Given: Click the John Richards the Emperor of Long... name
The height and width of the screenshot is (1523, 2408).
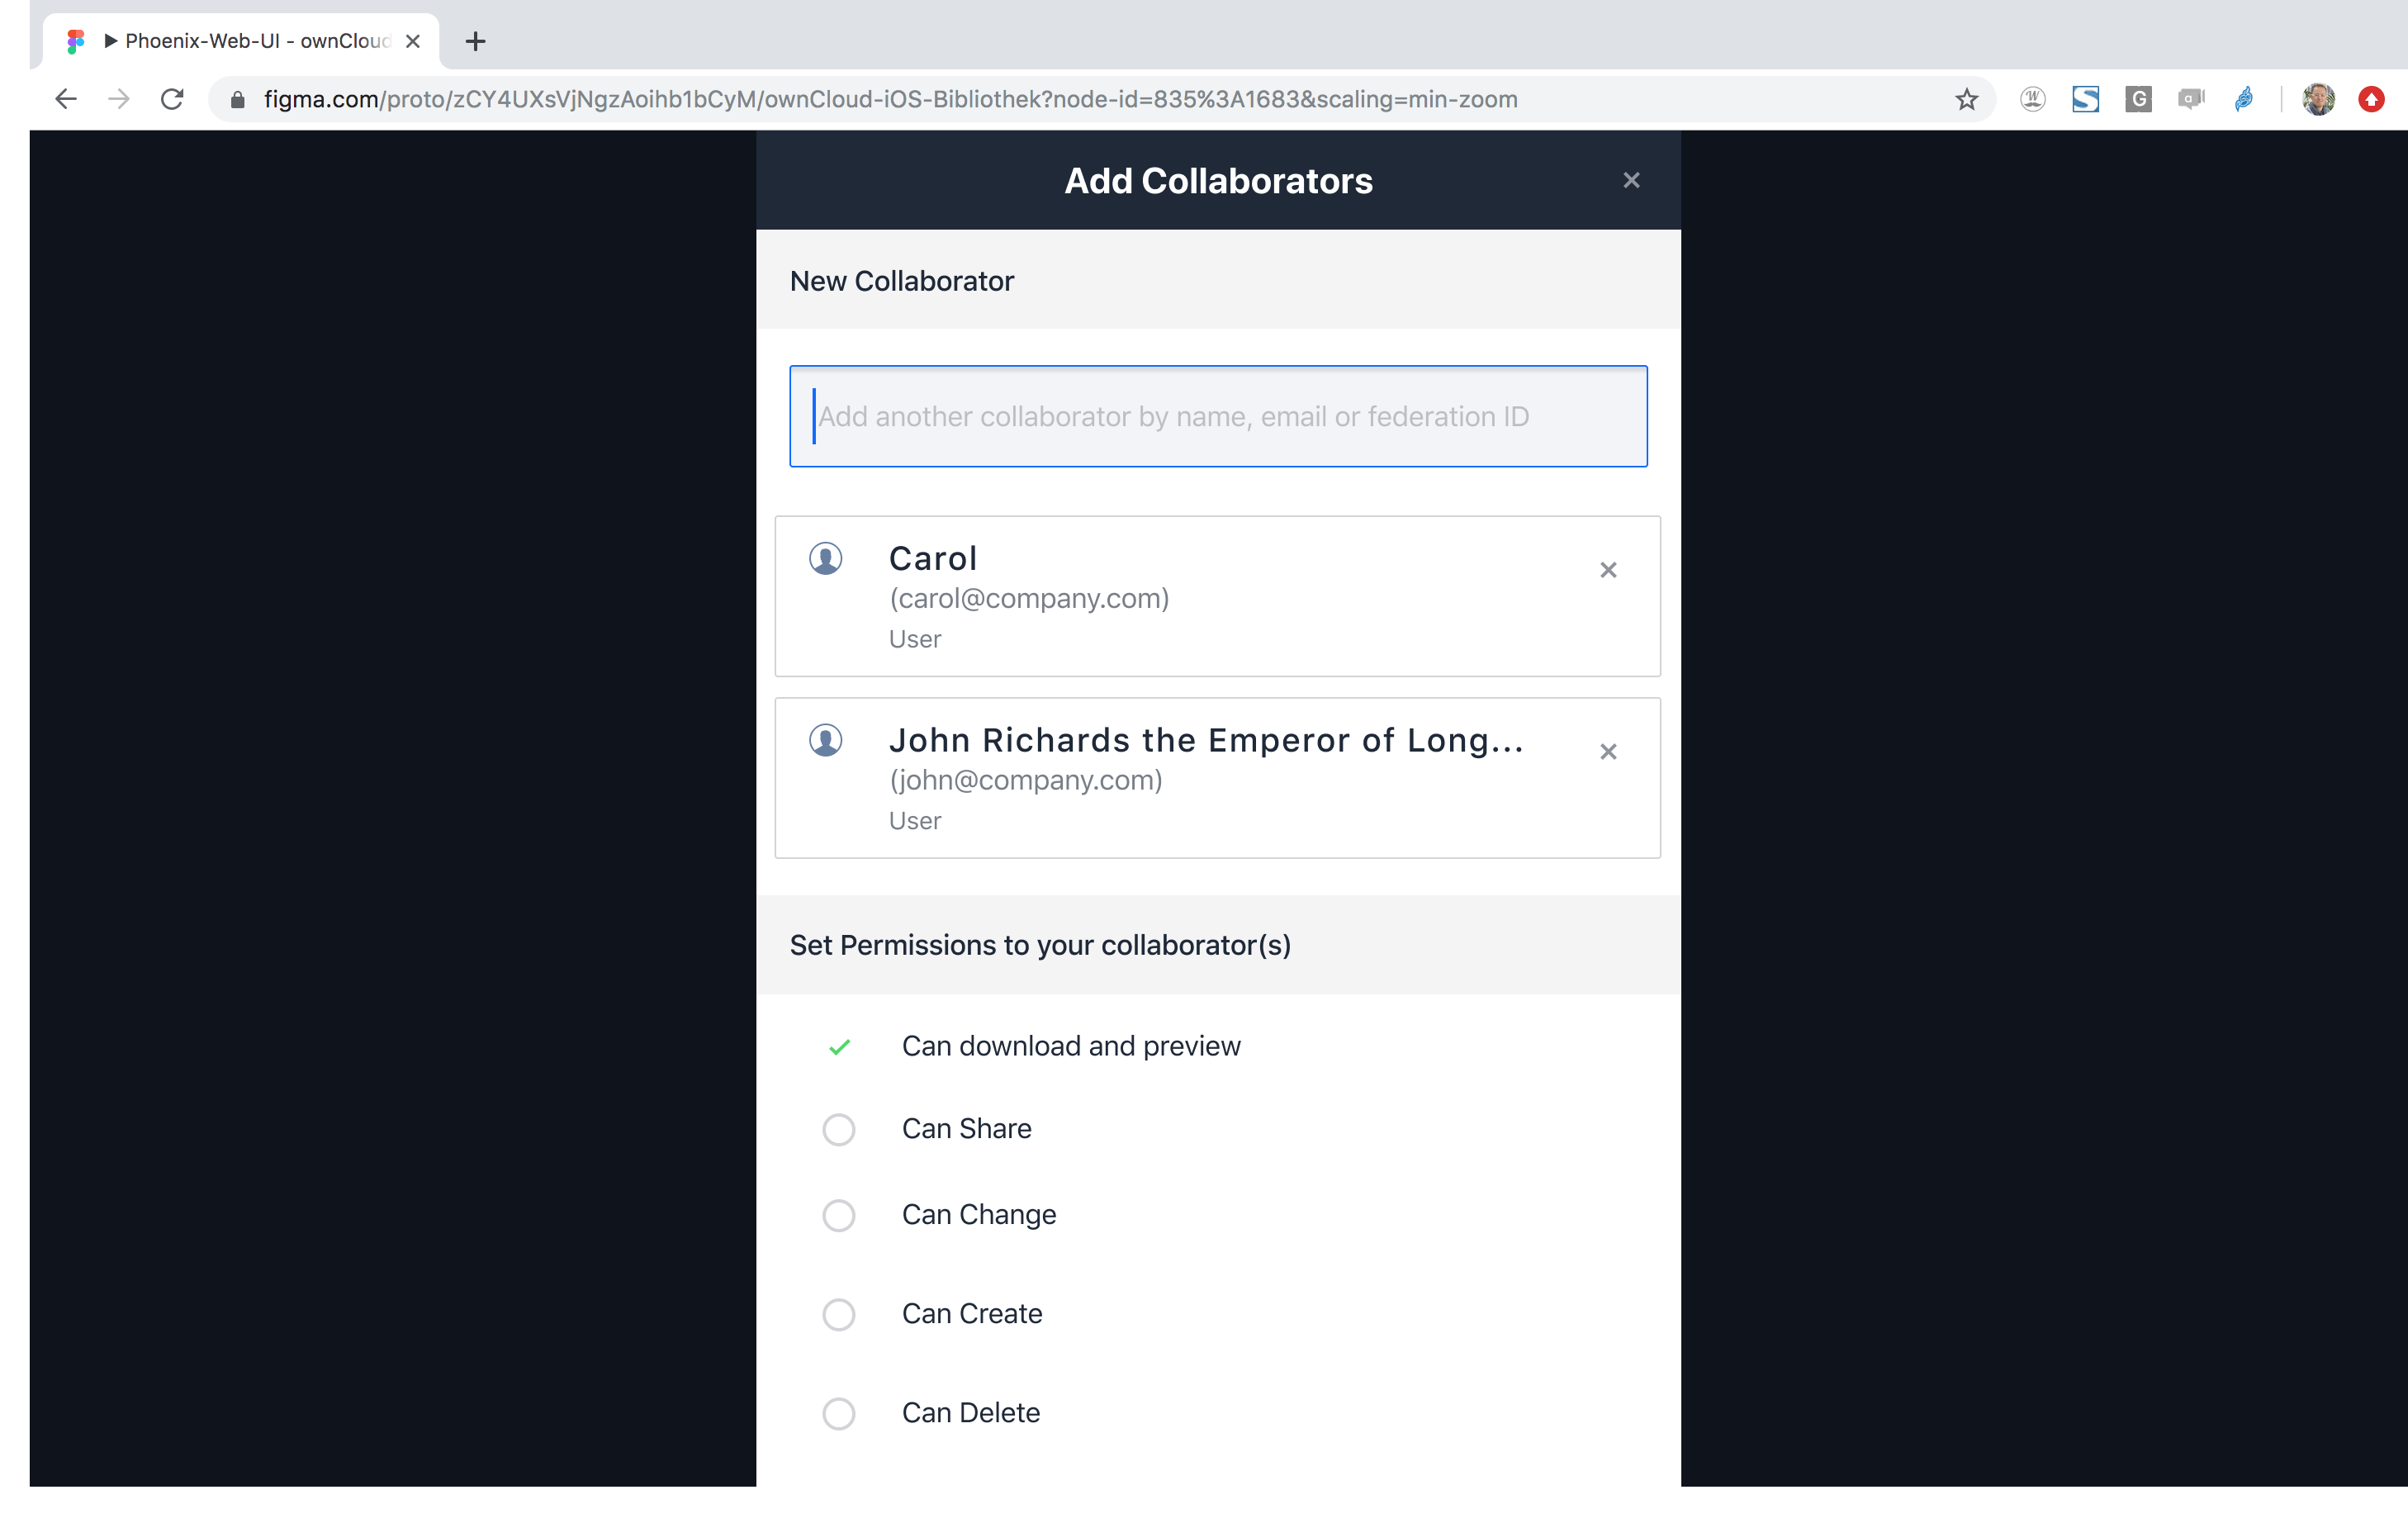Looking at the screenshot, I should click(1206, 740).
